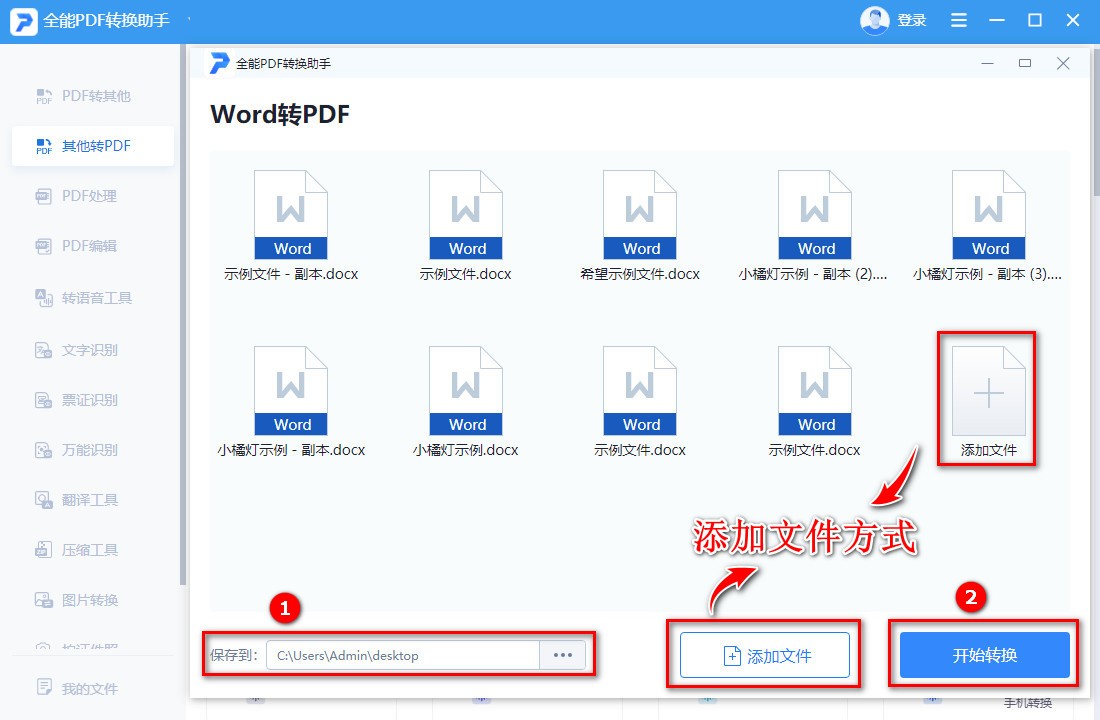Start conversion with 开始转换 button

coord(984,655)
